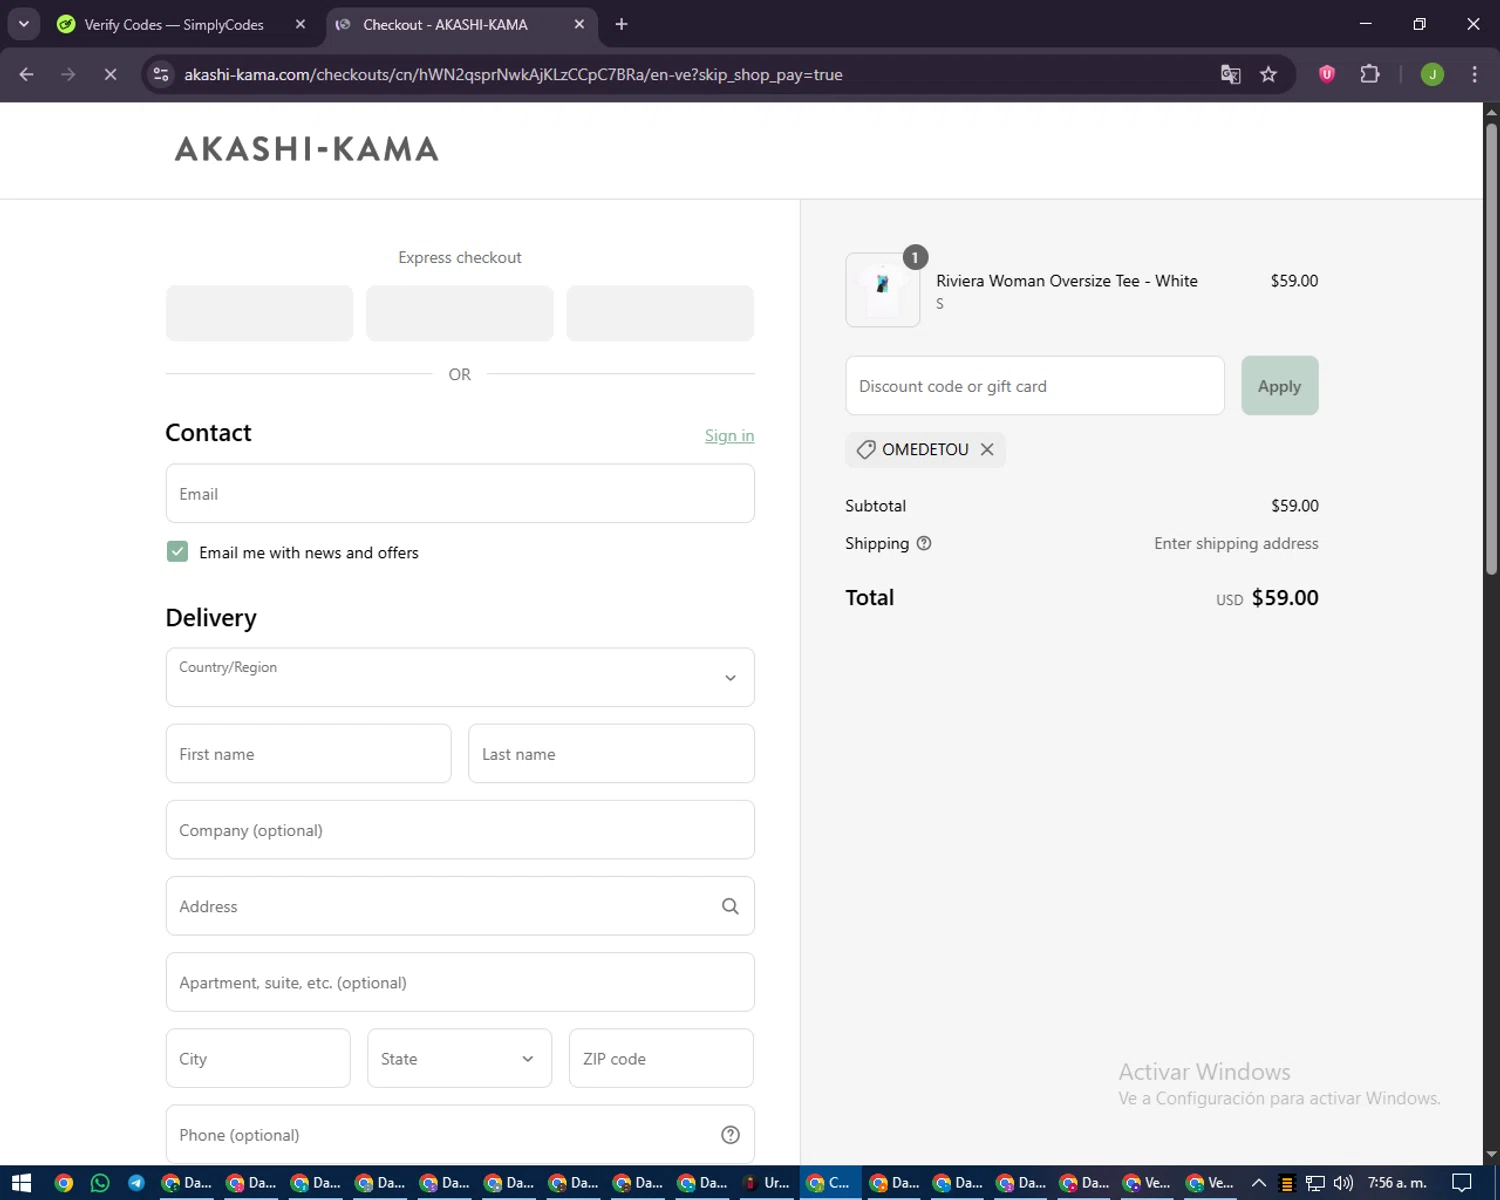Open the green profile avatar
This screenshot has height=1200, width=1500.
[1432, 74]
